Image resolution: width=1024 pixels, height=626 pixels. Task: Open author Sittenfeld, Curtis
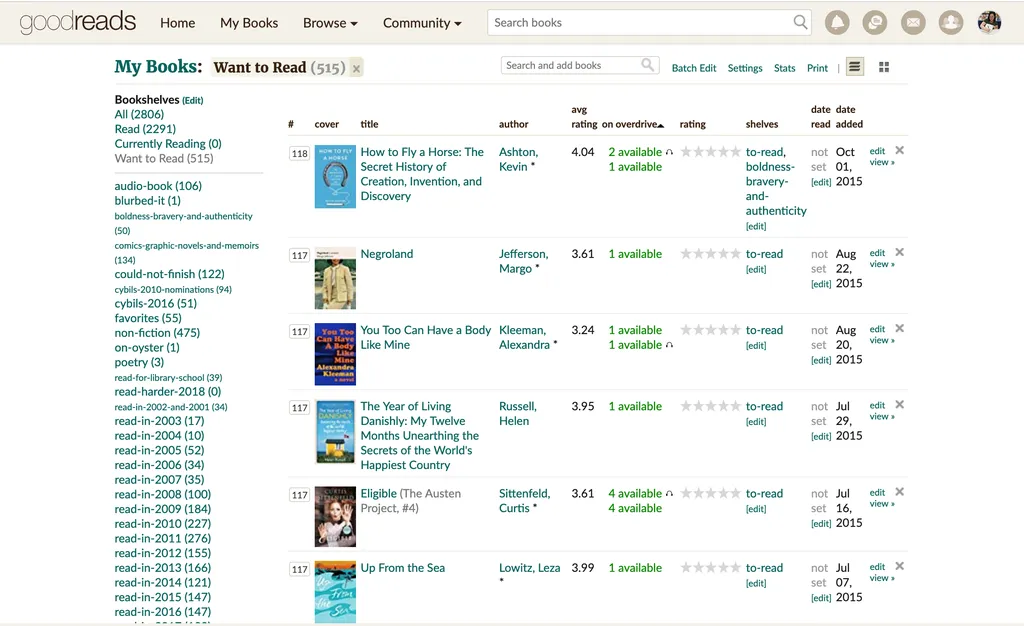[x=524, y=501]
